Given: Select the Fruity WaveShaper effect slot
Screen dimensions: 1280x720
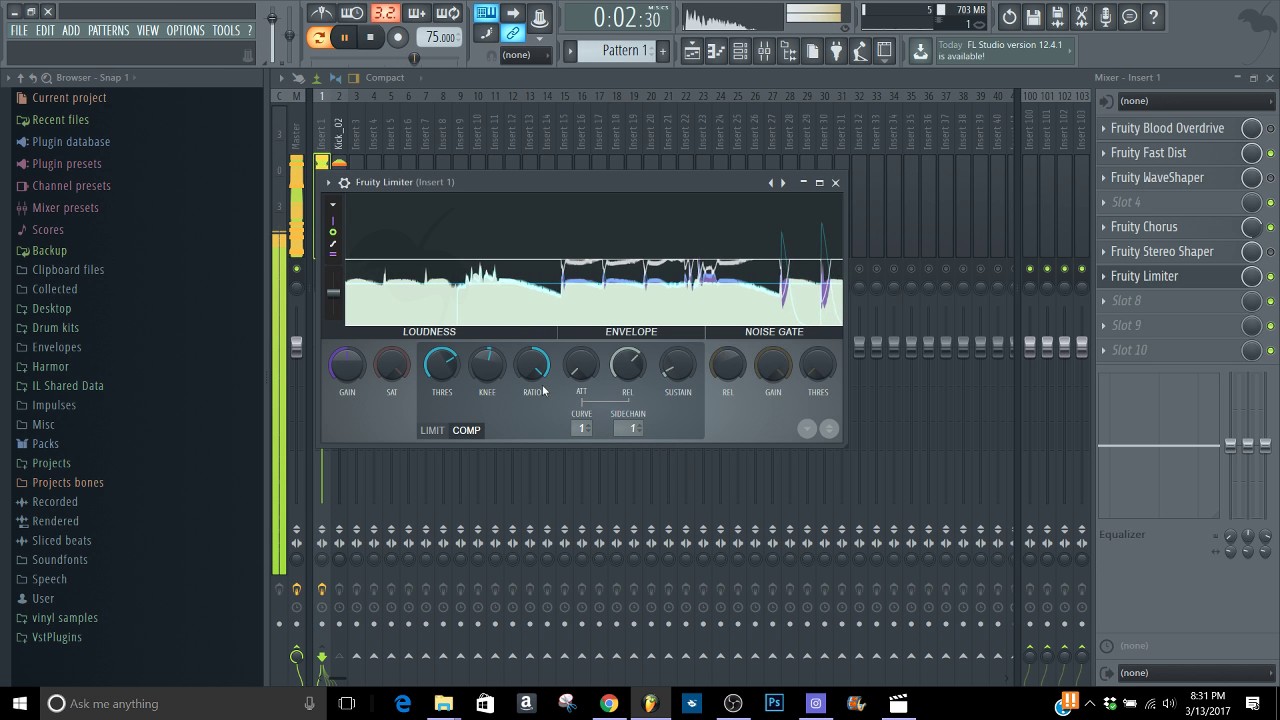Looking at the screenshot, I should point(1167,178).
